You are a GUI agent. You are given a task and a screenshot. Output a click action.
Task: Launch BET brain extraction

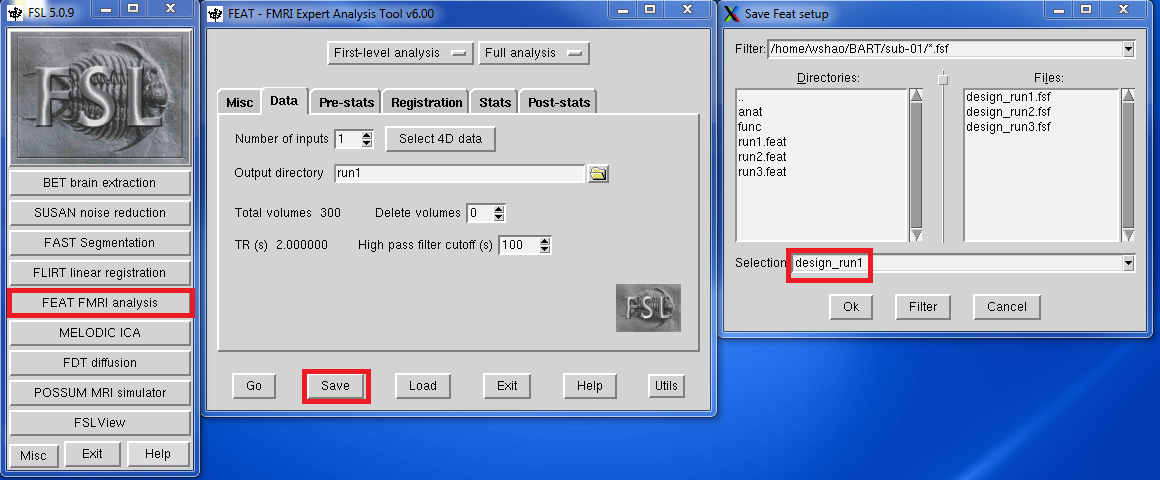pos(100,183)
